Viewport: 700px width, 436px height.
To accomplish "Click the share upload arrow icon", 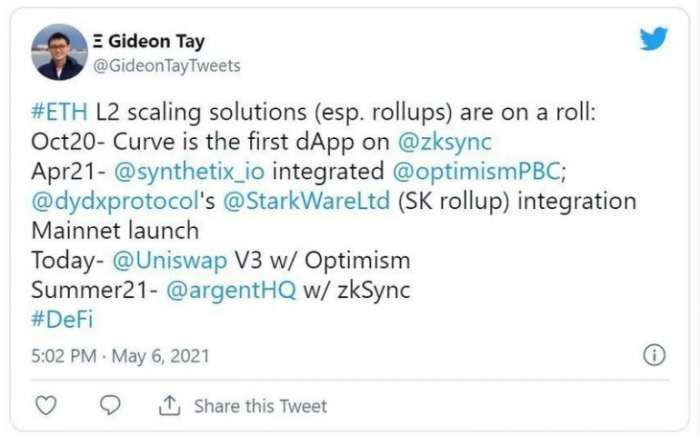I will point(170,405).
